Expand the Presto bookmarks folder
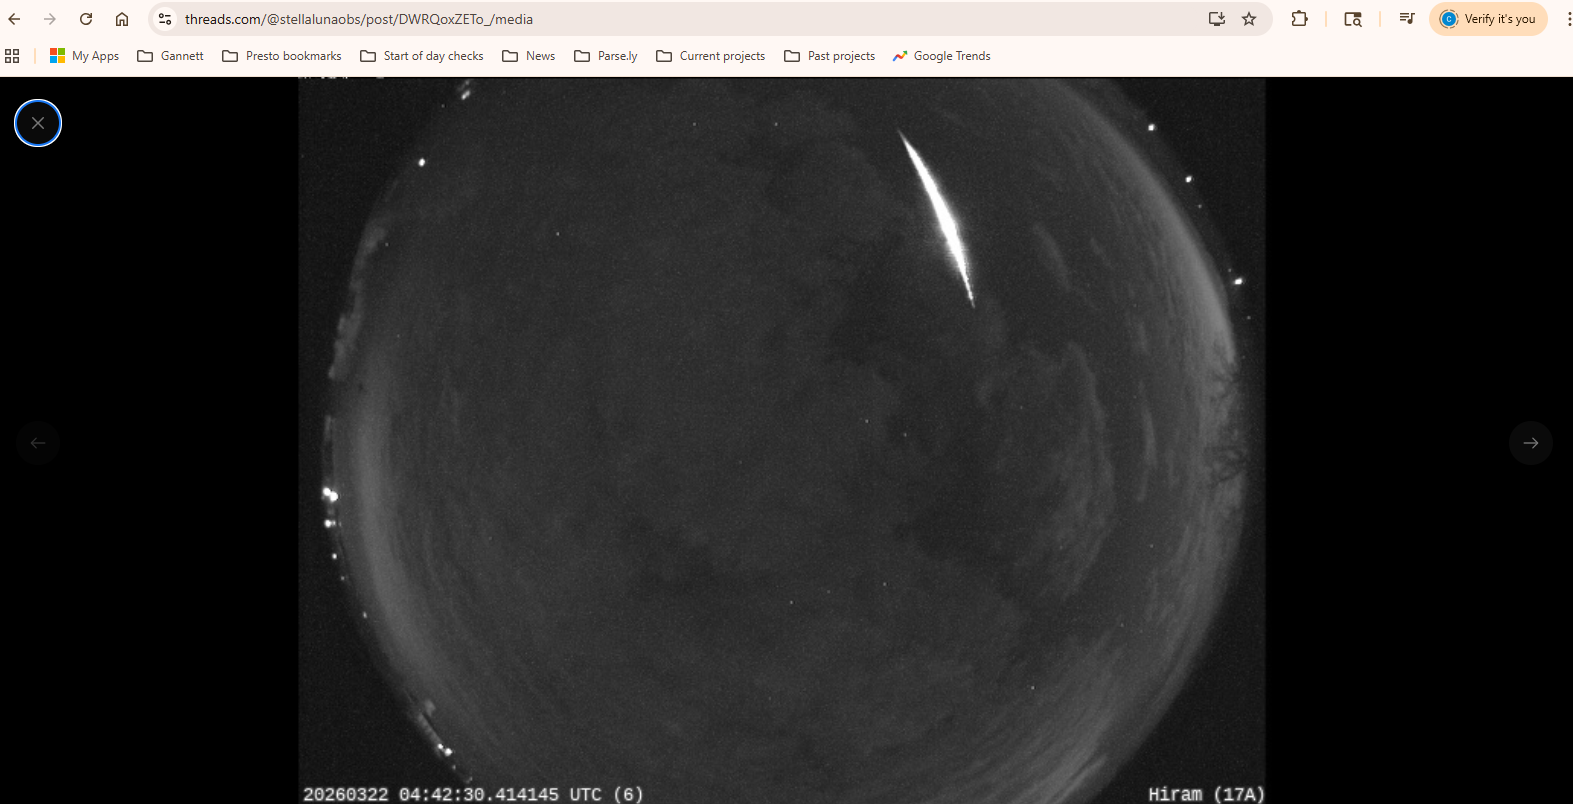 (282, 56)
